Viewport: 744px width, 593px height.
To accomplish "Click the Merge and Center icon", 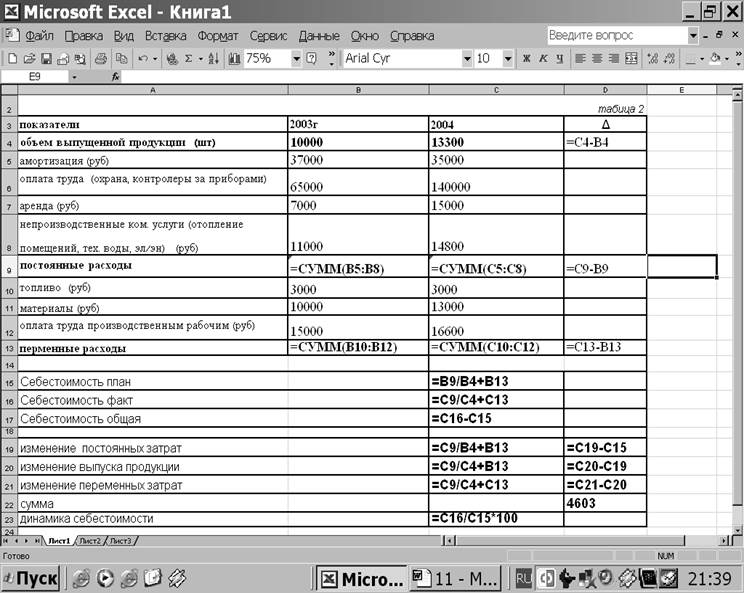I will tap(631, 59).
